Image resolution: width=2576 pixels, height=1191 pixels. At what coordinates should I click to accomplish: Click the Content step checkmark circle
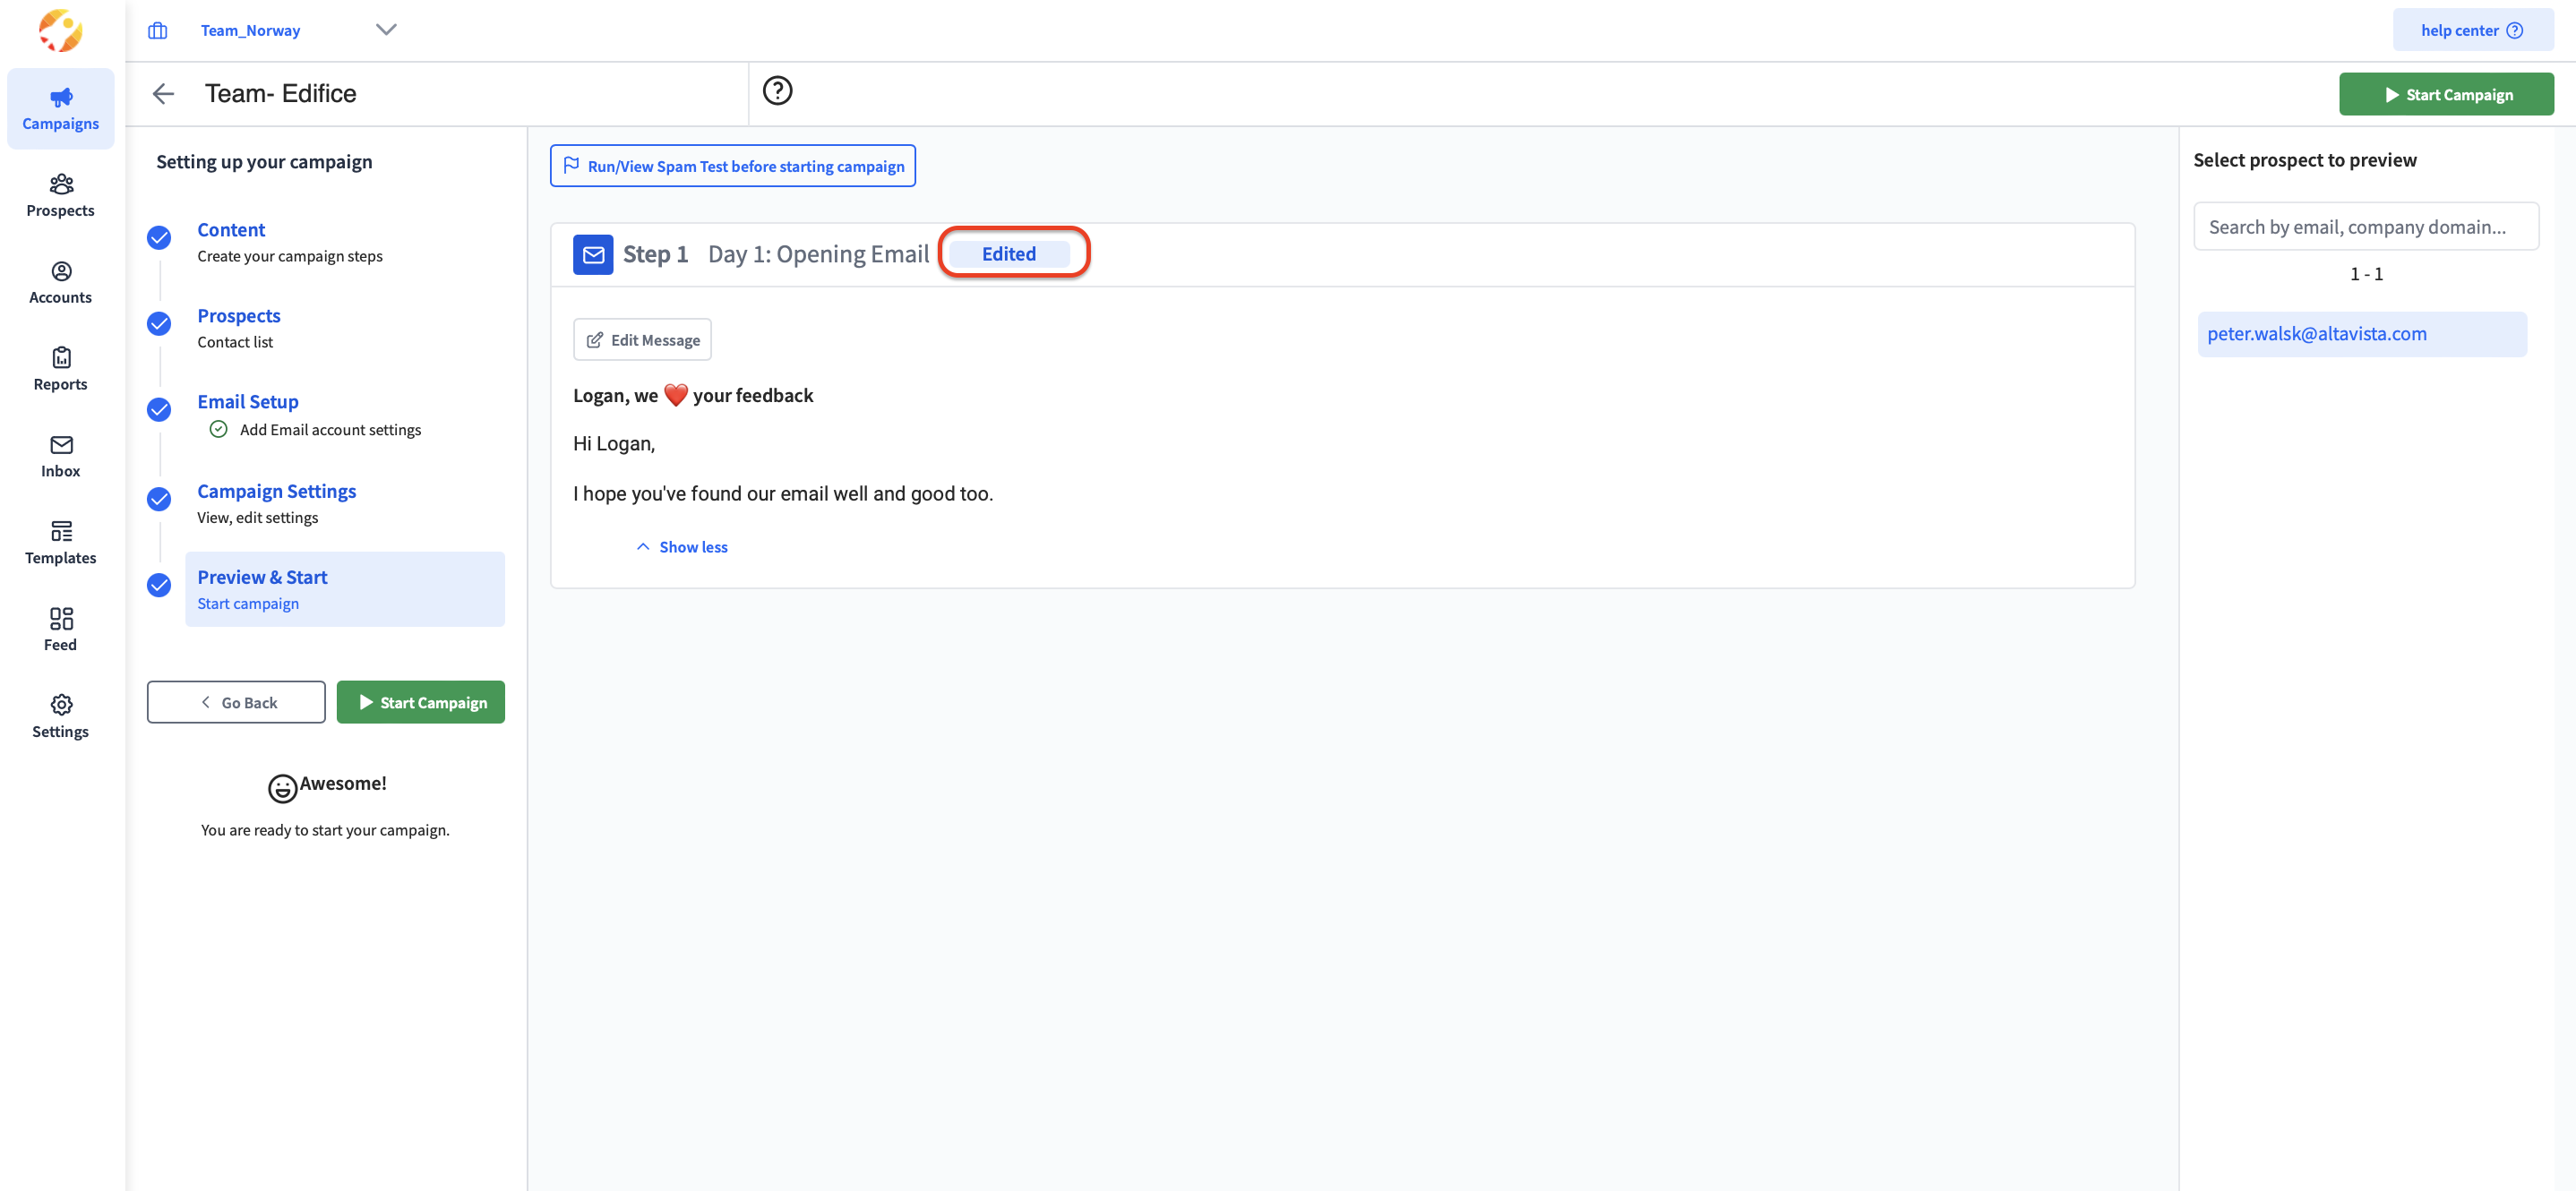pos(159,238)
